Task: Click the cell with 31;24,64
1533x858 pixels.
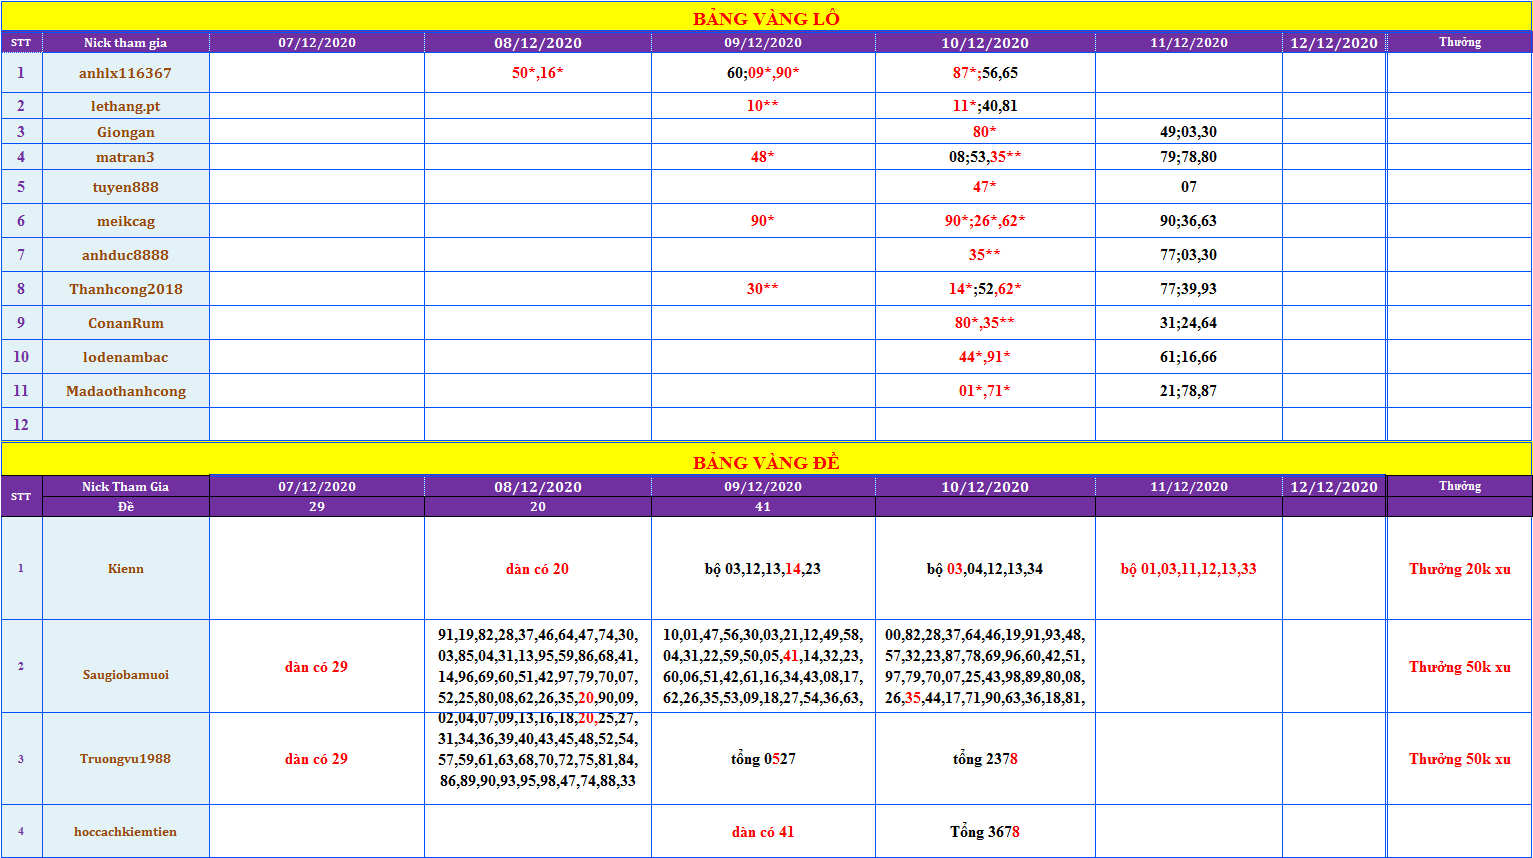Action: (x=1189, y=322)
